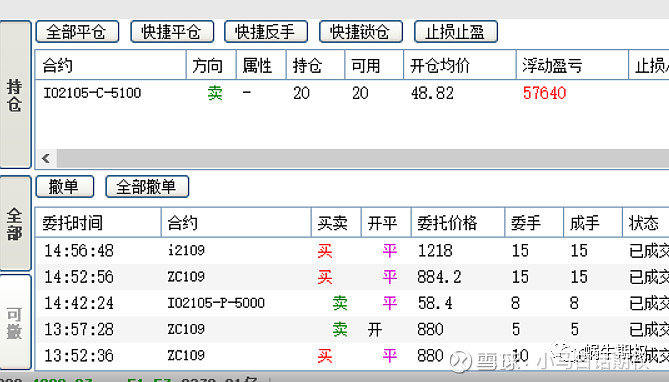Image resolution: width=669 pixels, height=382 pixels.
Task: Select the 14:56:48 i2109 order row
Action: [x=352, y=251]
